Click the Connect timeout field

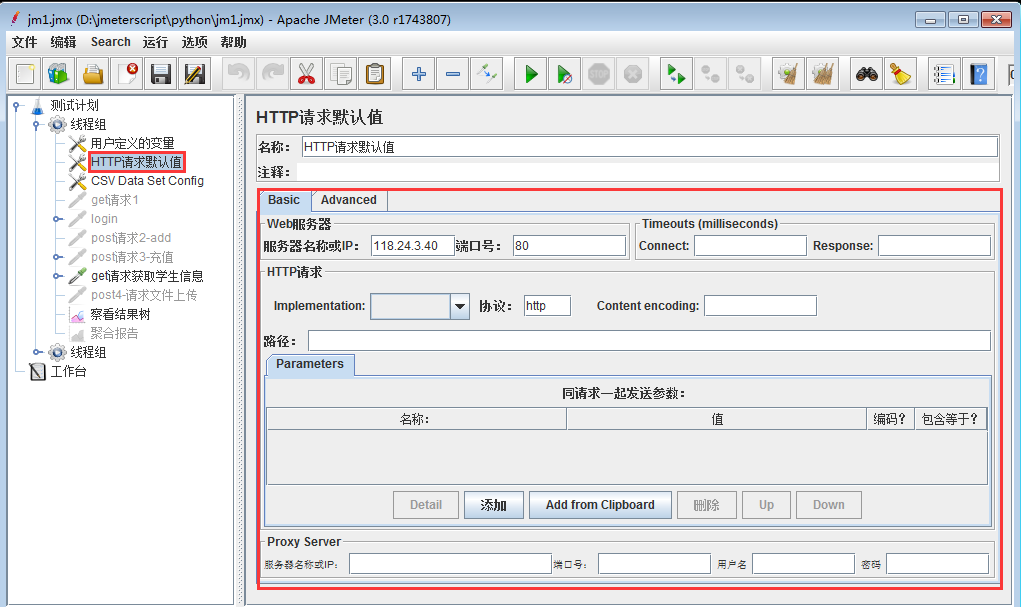point(750,246)
